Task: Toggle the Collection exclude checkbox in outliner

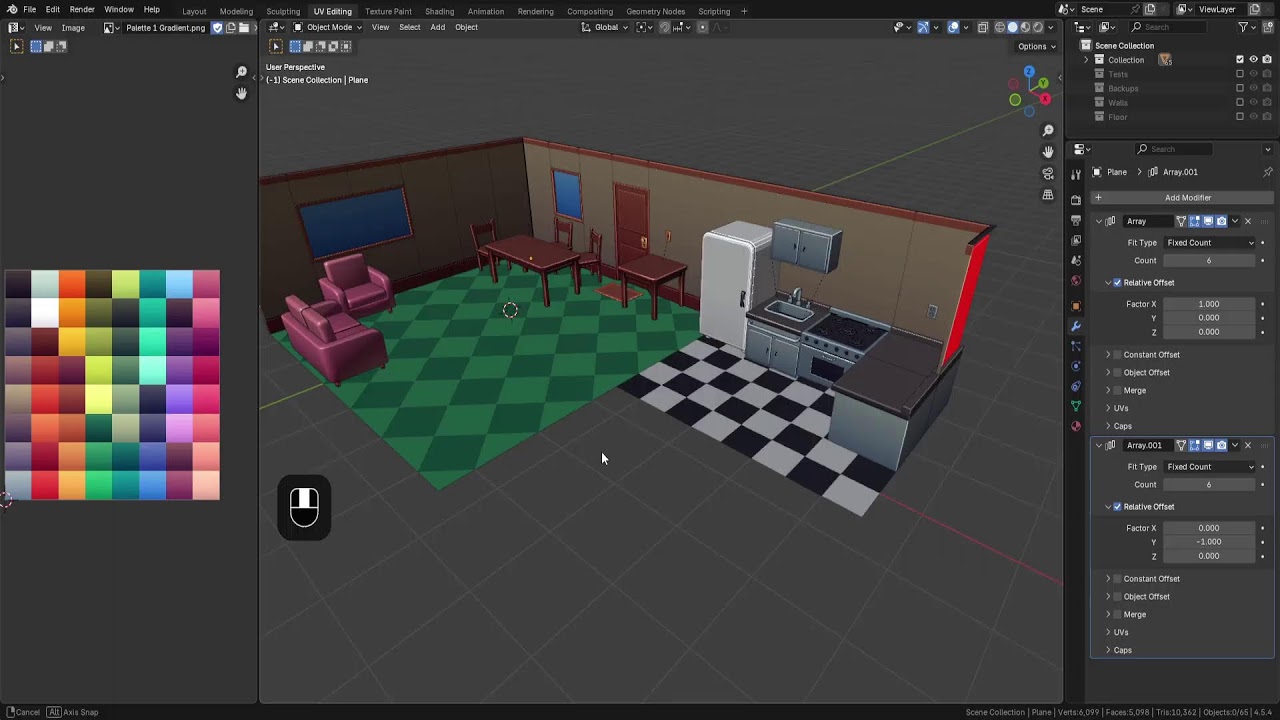Action: (1240, 60)
